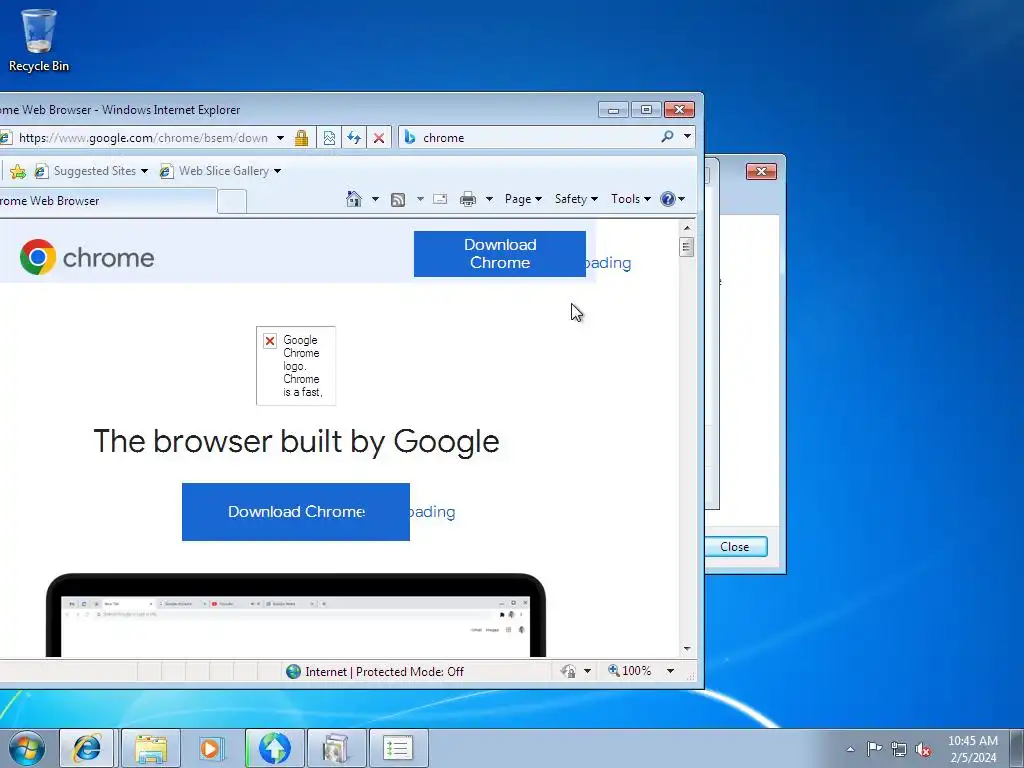The image size is (1024, 768).
Task: Click 'The browser built by Google' heading
Action: pyautogui.click(x=296, y=441)
